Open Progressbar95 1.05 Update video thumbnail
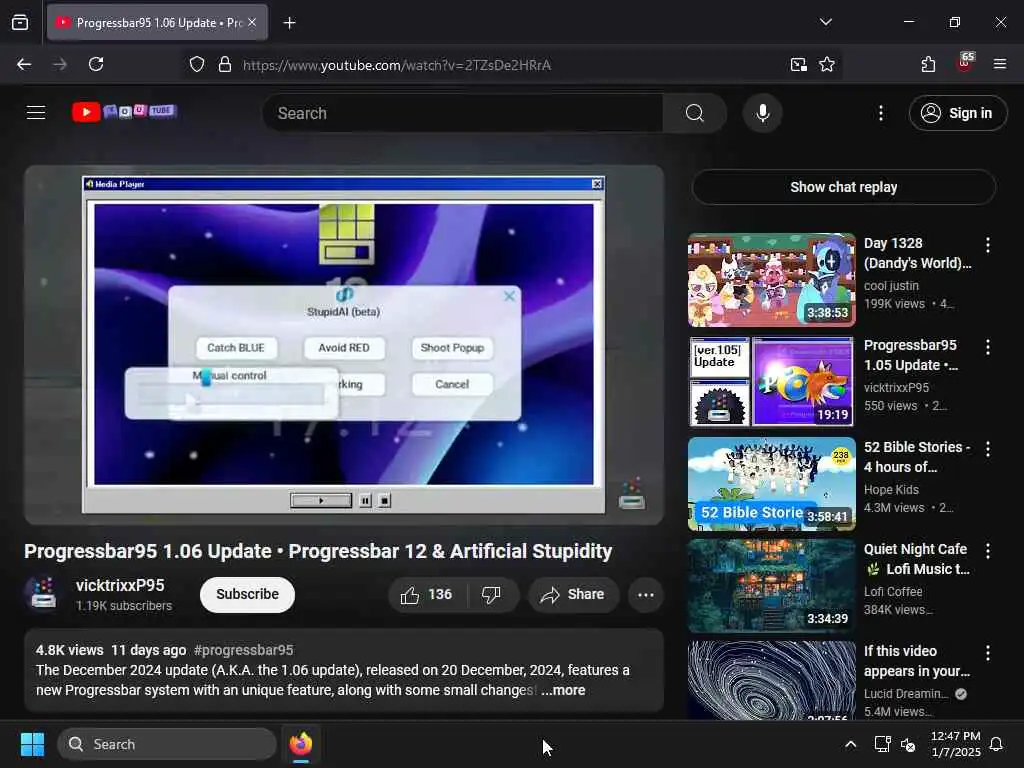The width and height of the screenshot is (1024, 768). pos(771,381)
